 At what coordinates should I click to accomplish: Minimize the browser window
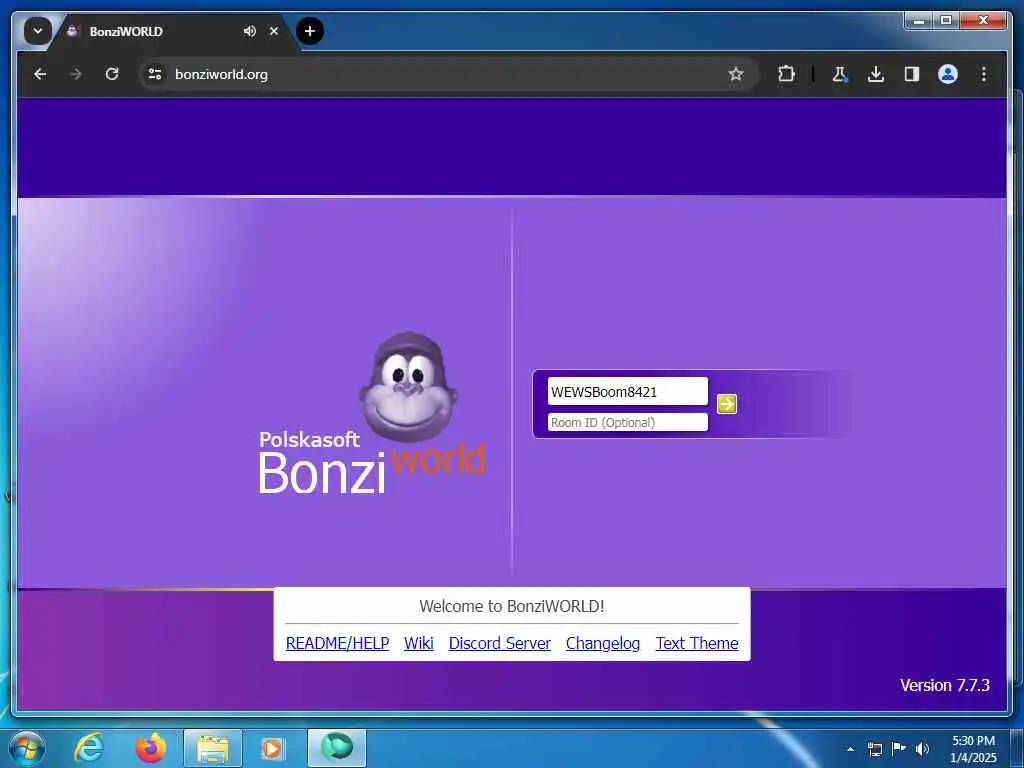click(x=919, y=21)
